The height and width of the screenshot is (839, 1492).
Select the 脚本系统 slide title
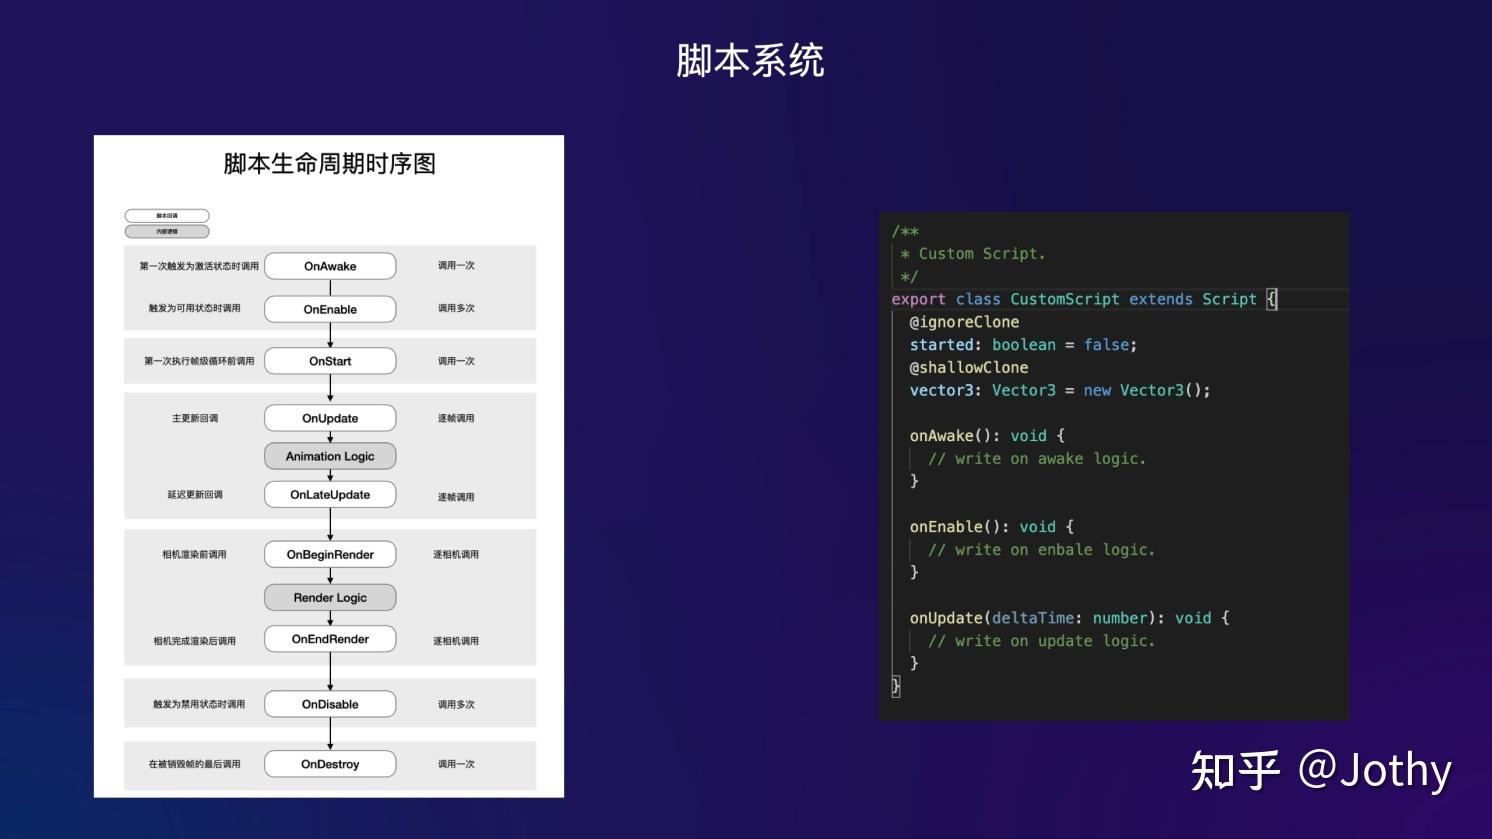tap(749, 60)
